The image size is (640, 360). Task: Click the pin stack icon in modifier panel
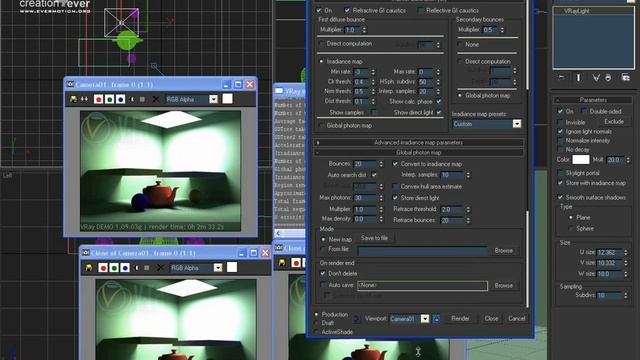pyautogui.click(x=561, y=77)
